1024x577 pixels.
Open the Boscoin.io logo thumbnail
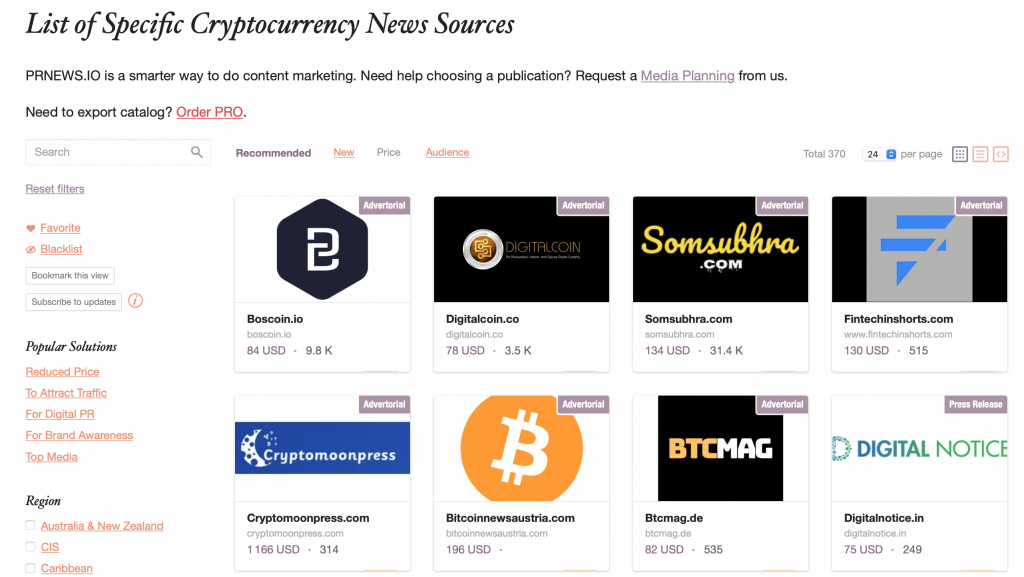pos(323,249)
